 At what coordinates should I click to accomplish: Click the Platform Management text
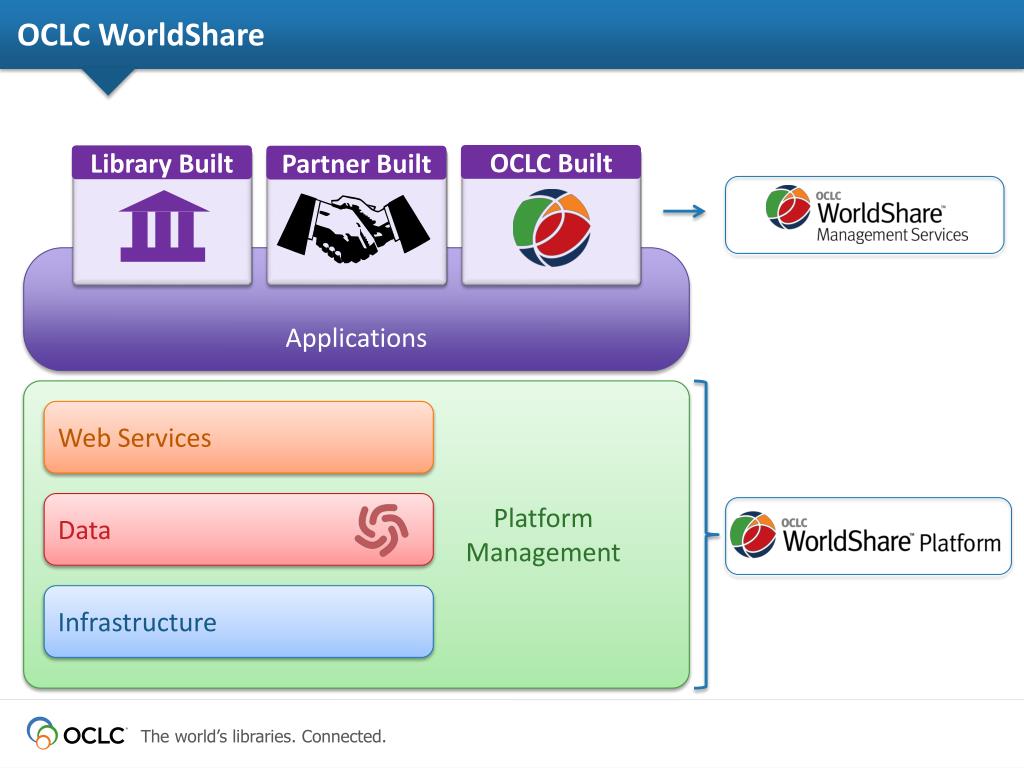click(x=543, y=536)
